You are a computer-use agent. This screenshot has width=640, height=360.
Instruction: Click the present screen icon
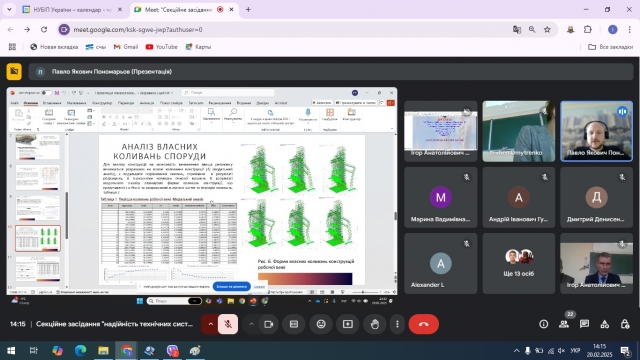click(348, 324)
